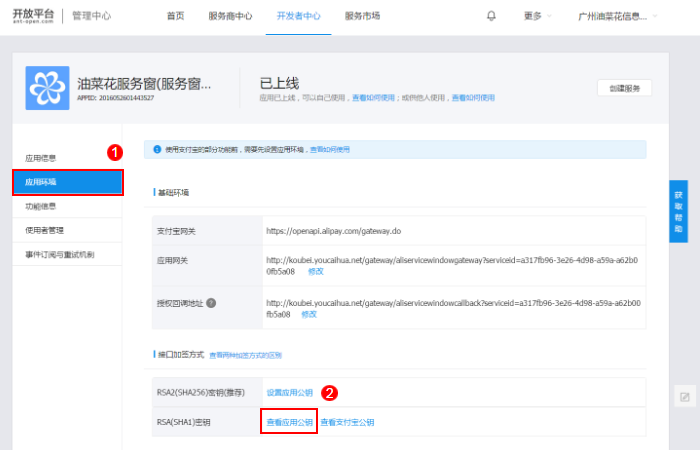Click 首页 in the top navigation
700x450 pixels.
tap(175, 16)
